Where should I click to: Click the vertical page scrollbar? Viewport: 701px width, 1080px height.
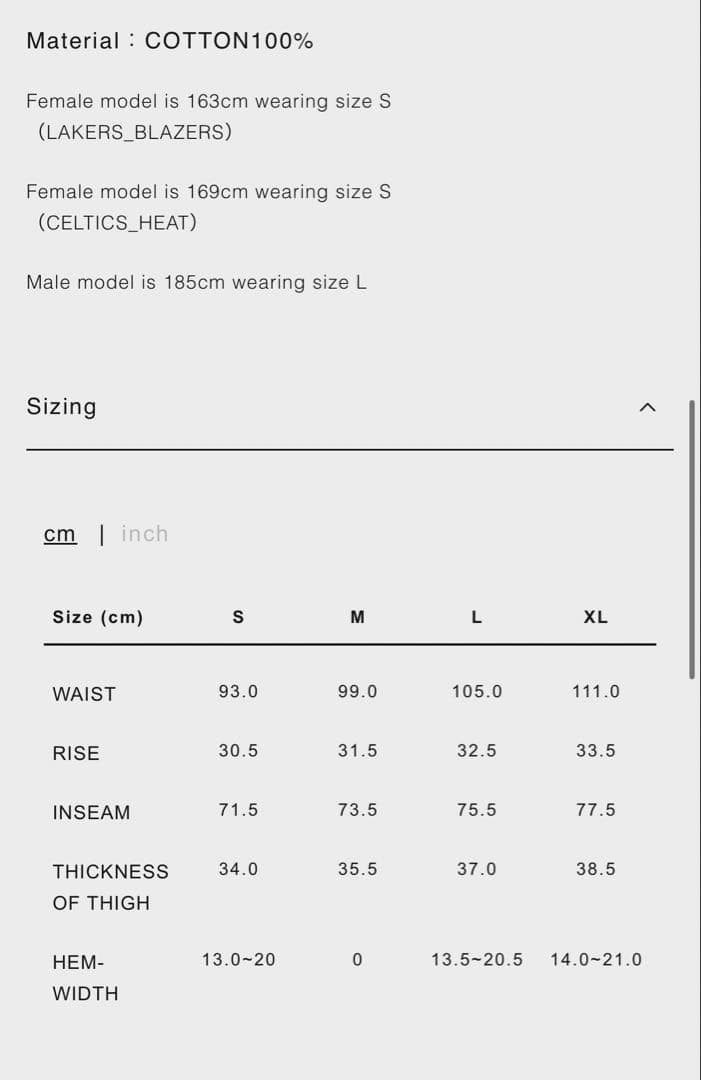pos(691,540)
